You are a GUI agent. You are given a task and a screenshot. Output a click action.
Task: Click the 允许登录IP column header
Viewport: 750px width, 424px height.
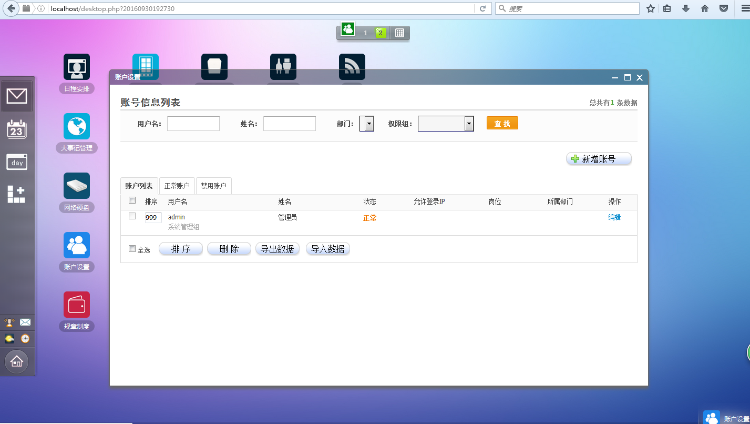pos(430,201)
